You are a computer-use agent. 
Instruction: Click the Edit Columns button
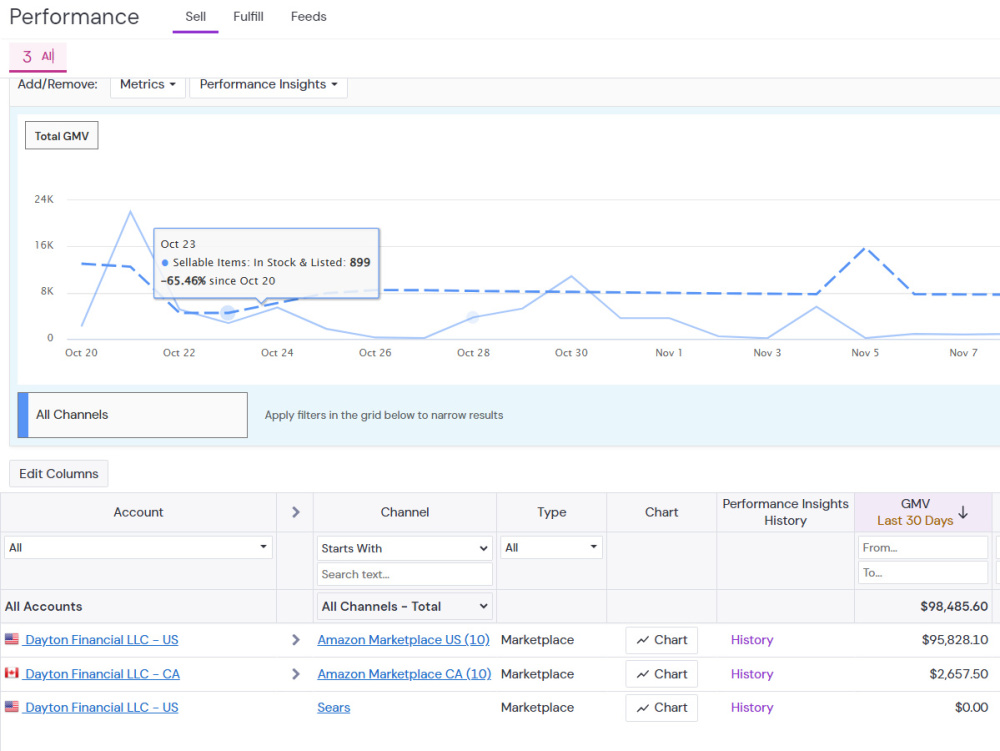(x=59, y=474)
